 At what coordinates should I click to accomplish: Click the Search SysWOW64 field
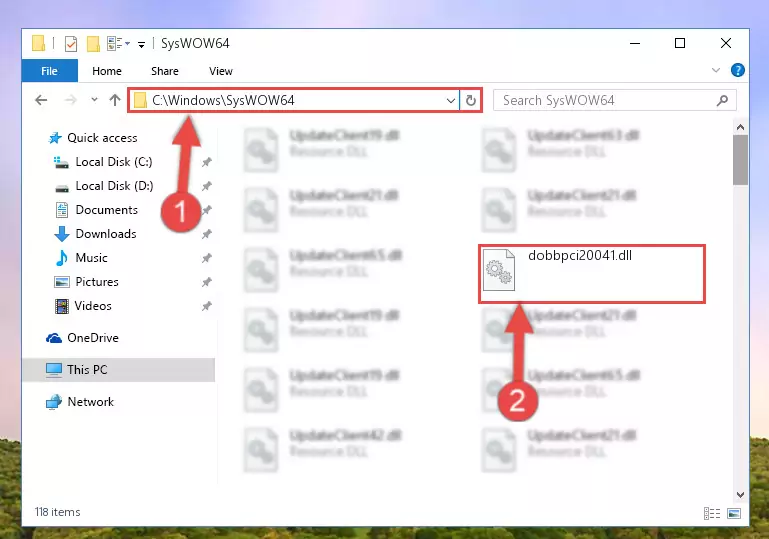click(x=615, y=101)
